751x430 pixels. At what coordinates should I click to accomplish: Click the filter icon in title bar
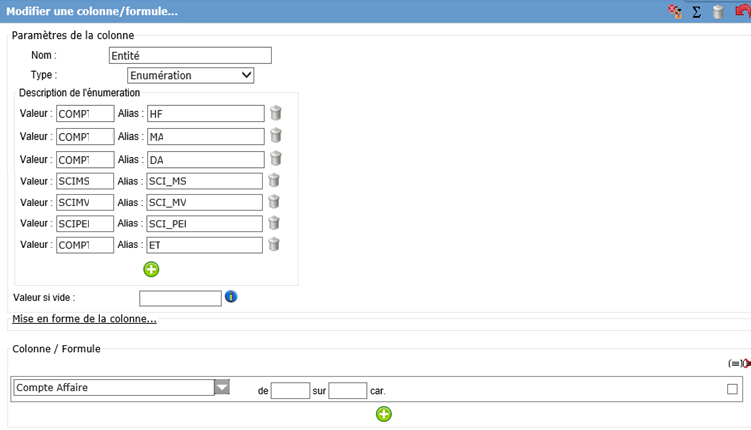675,12
